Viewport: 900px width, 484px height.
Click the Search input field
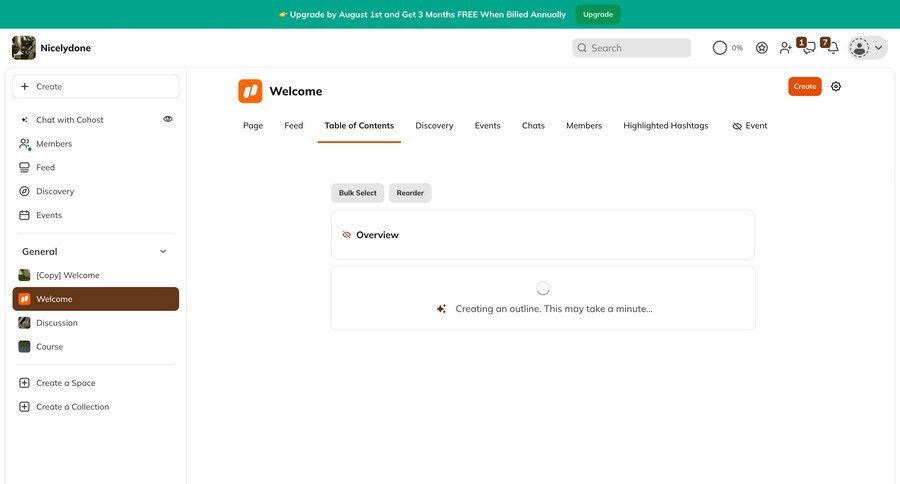tap(631, 48)
